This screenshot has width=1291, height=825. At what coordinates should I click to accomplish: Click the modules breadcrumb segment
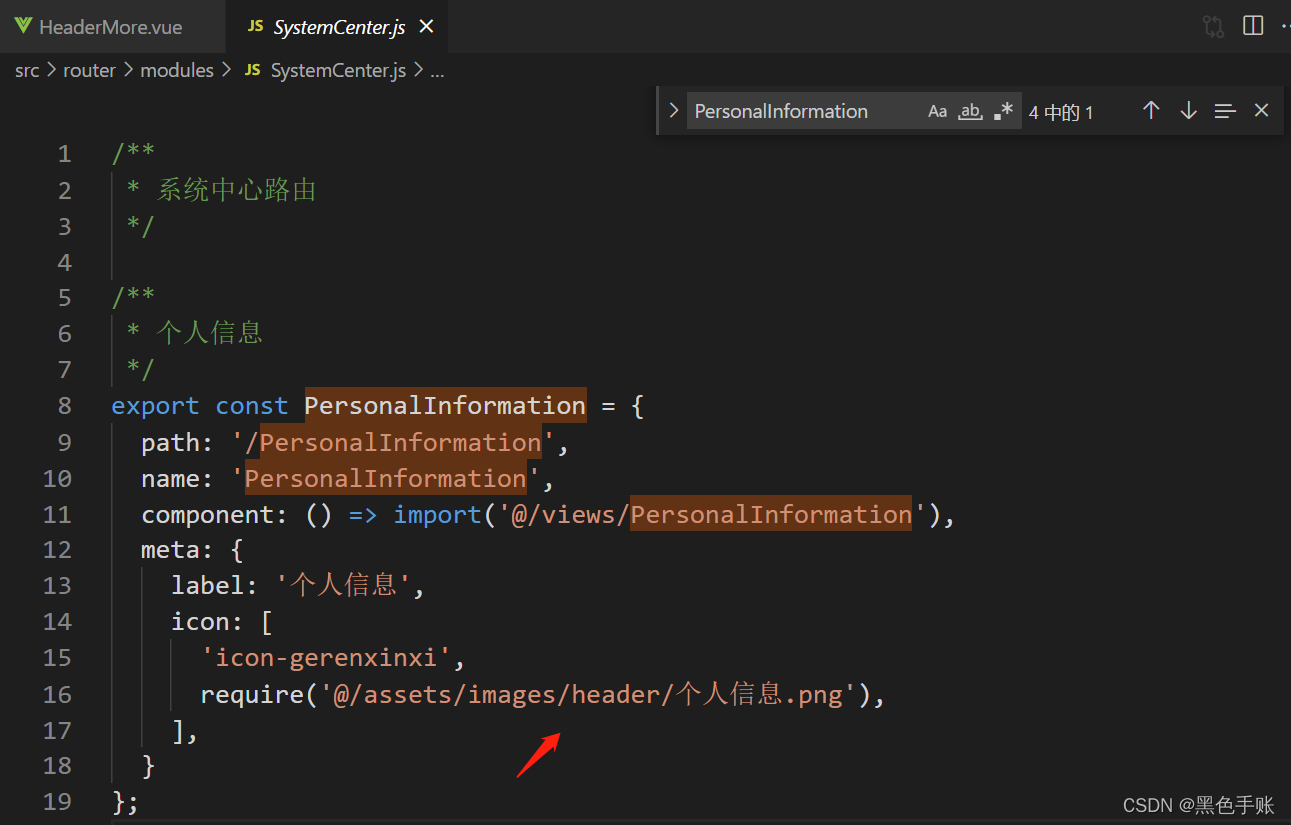pos(177,70)
